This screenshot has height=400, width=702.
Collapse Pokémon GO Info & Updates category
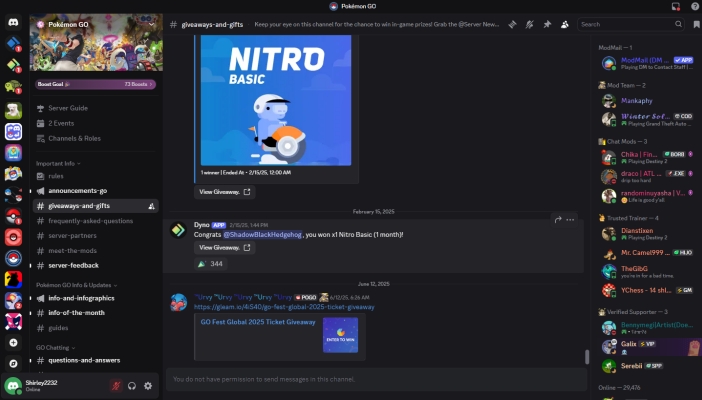pos(76,285)
